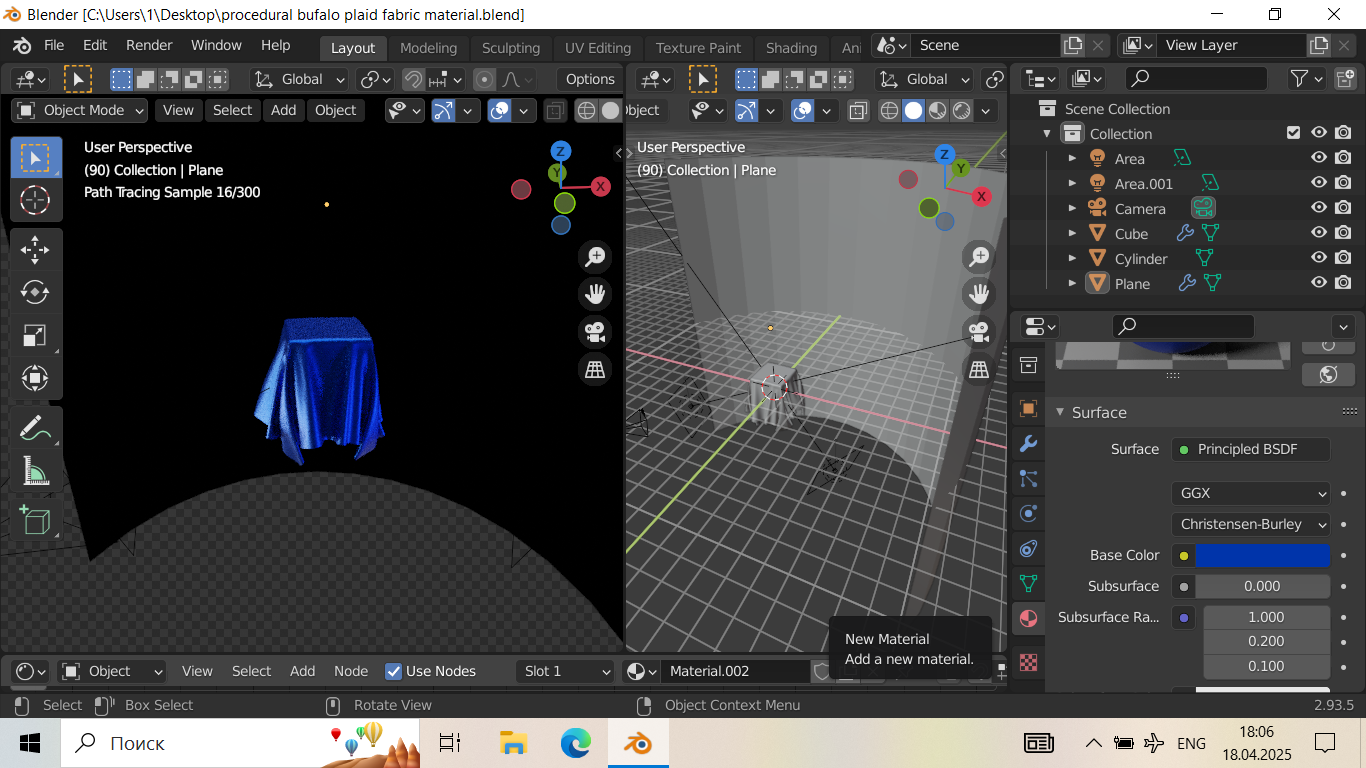The height and width of the screenshot is (768, 1366).
Task: Select the Rotate tool in left toolbar
Action: click(35, 292)
